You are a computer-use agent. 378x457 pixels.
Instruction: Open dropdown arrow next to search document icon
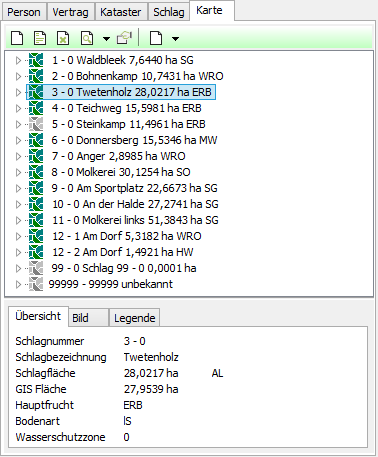coord(106,39)
